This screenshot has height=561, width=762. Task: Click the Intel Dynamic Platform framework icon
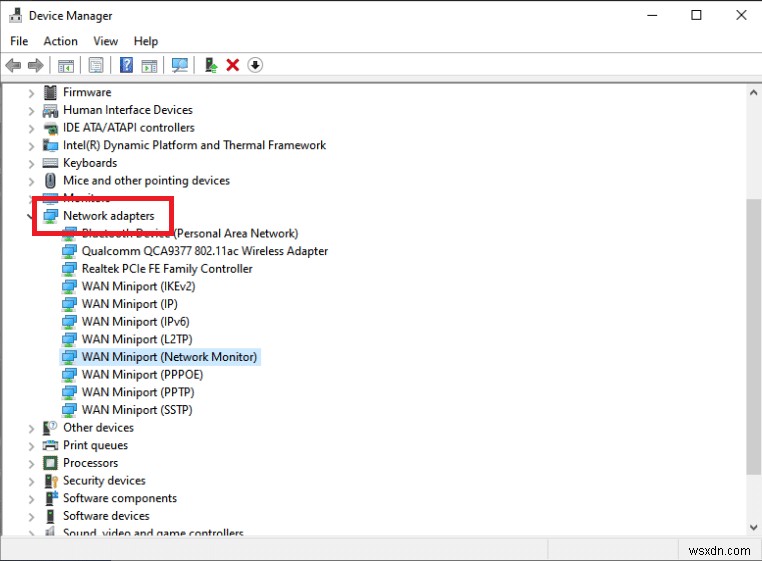point(50,145)
